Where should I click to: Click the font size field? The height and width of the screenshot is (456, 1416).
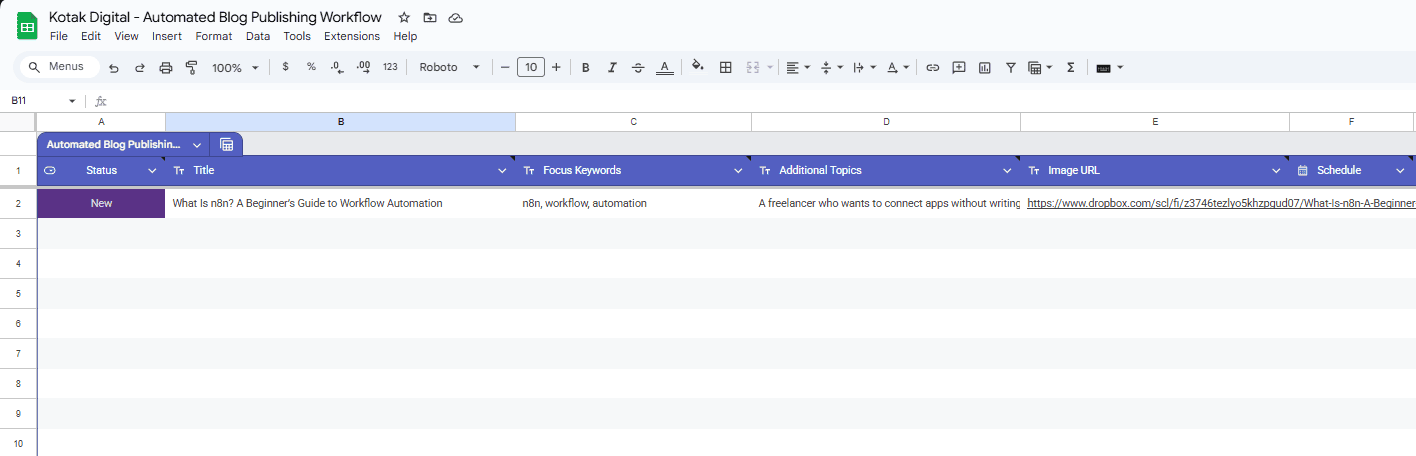[x=530, y=67]
